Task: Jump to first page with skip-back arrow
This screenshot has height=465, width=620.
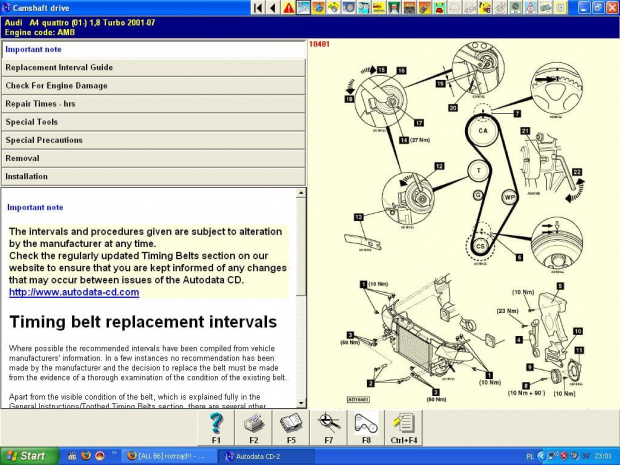Action: [258, 8]
